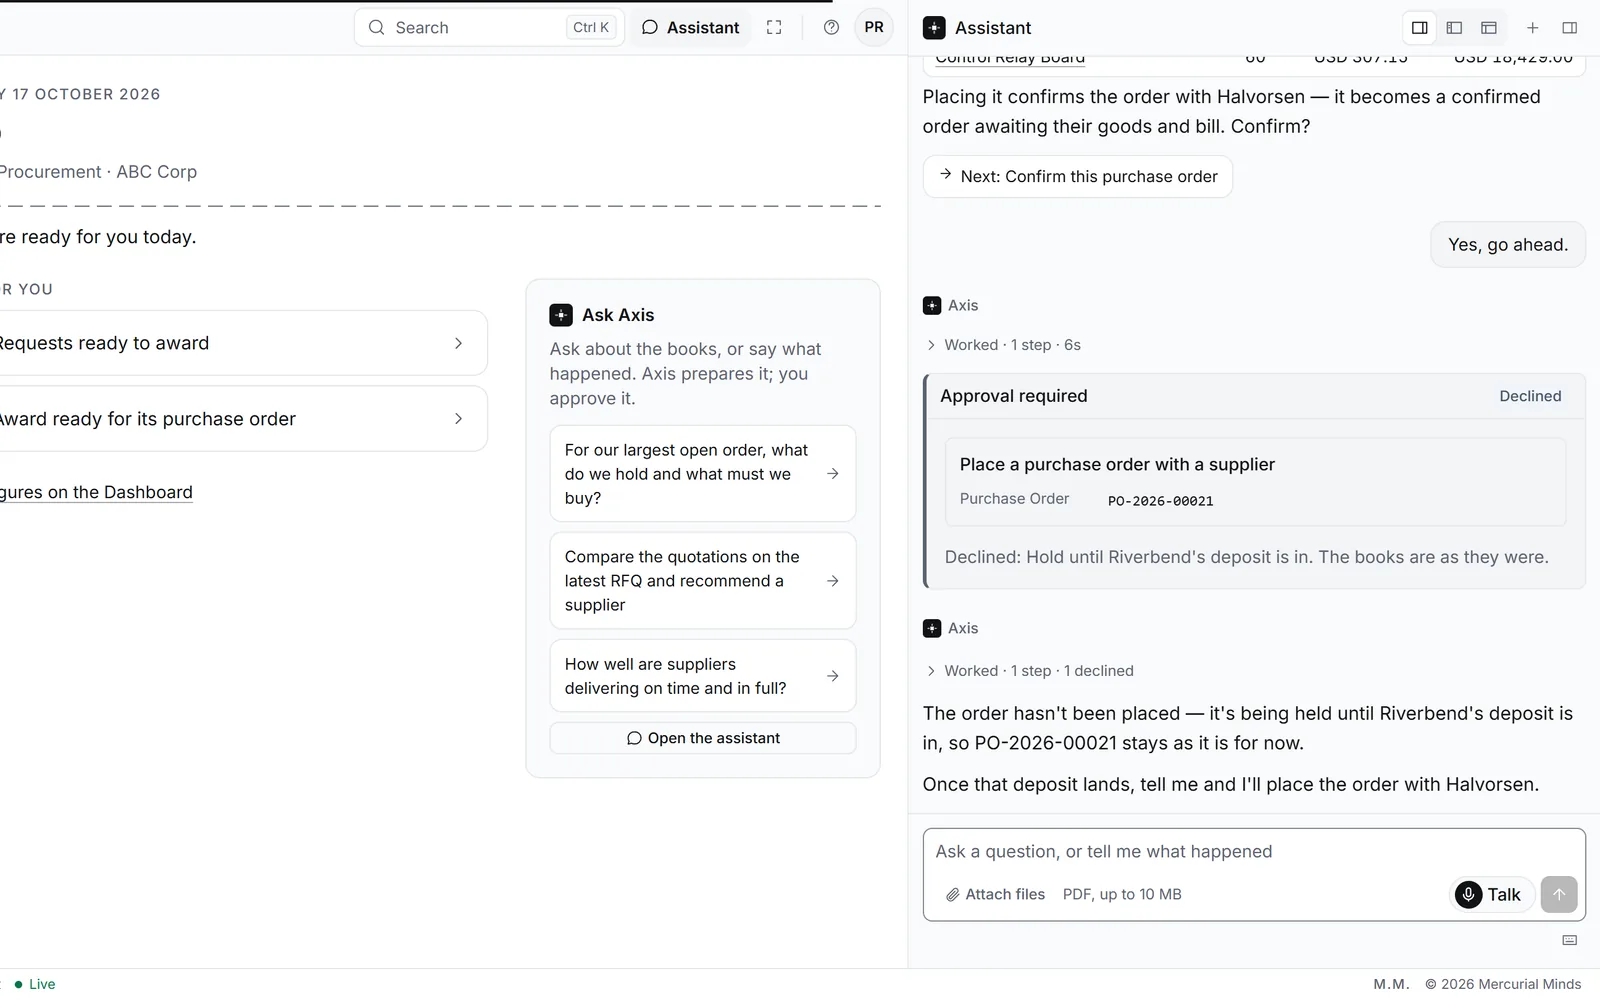Click Attach files paperclip link
The image size is (1600, 1000).
coord(995,894)
